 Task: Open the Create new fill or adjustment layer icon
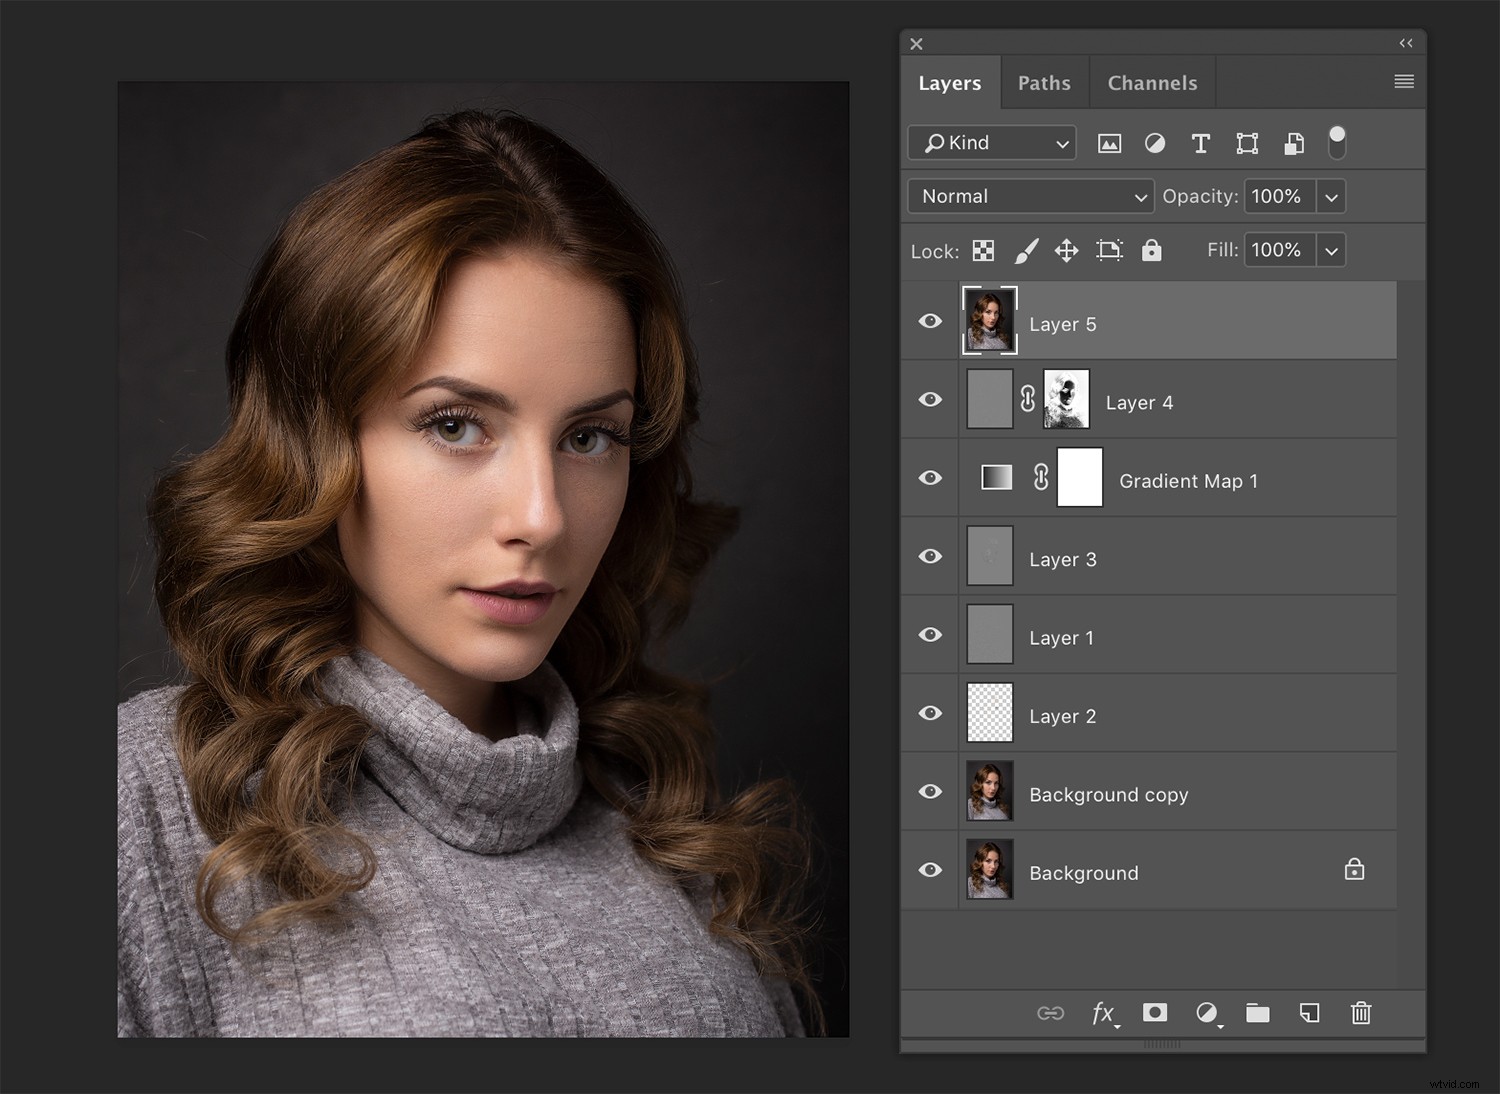(1206, 1013)
